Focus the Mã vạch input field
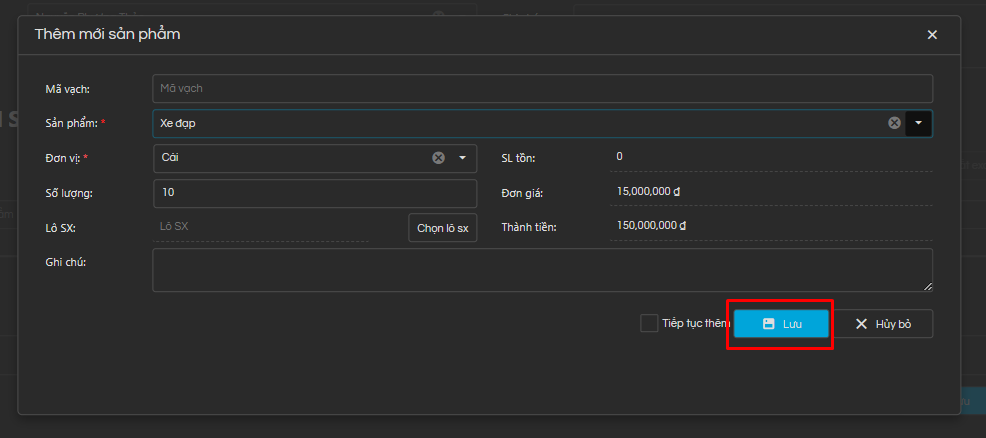The width and height of the screenshot is (986, 438). [x=542, y=88]
